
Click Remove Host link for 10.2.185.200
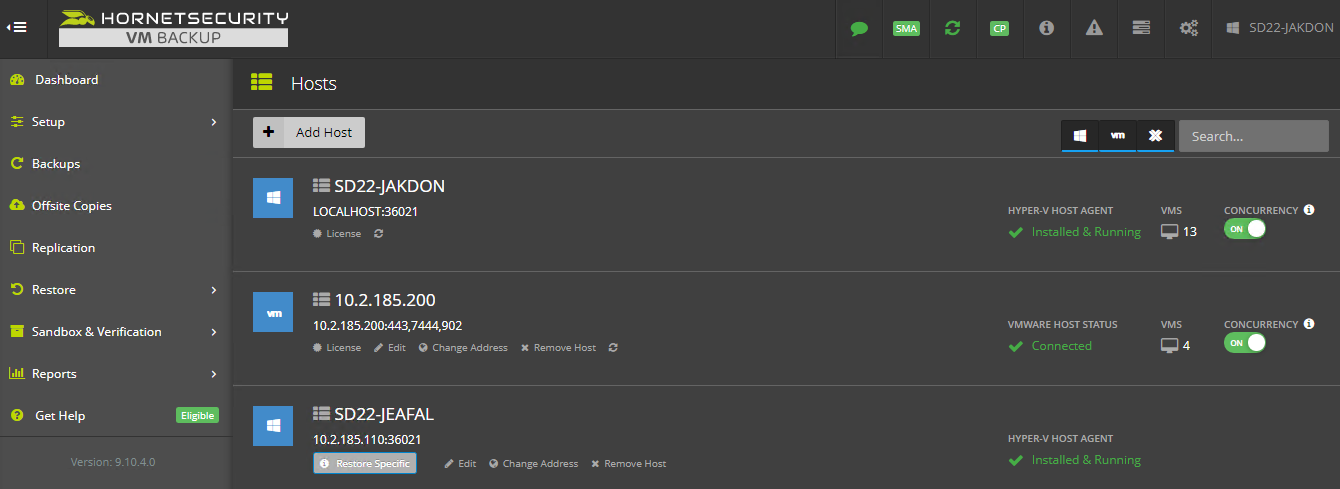[x=558, y=348]
